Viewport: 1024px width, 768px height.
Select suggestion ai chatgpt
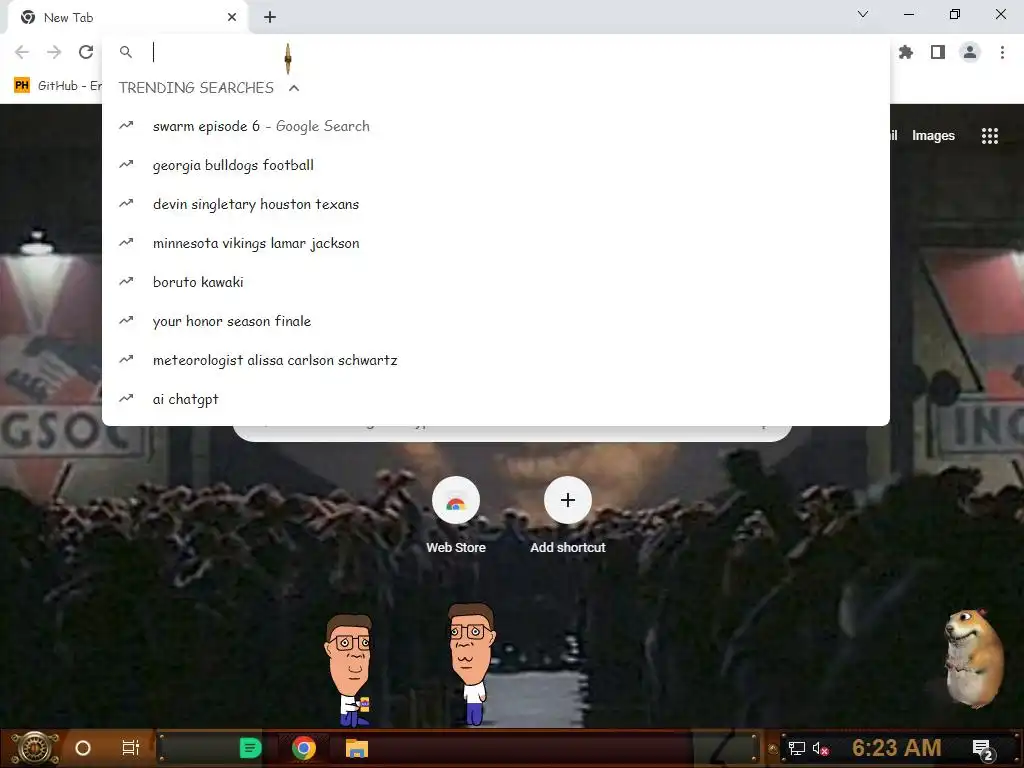click(496, 399)
